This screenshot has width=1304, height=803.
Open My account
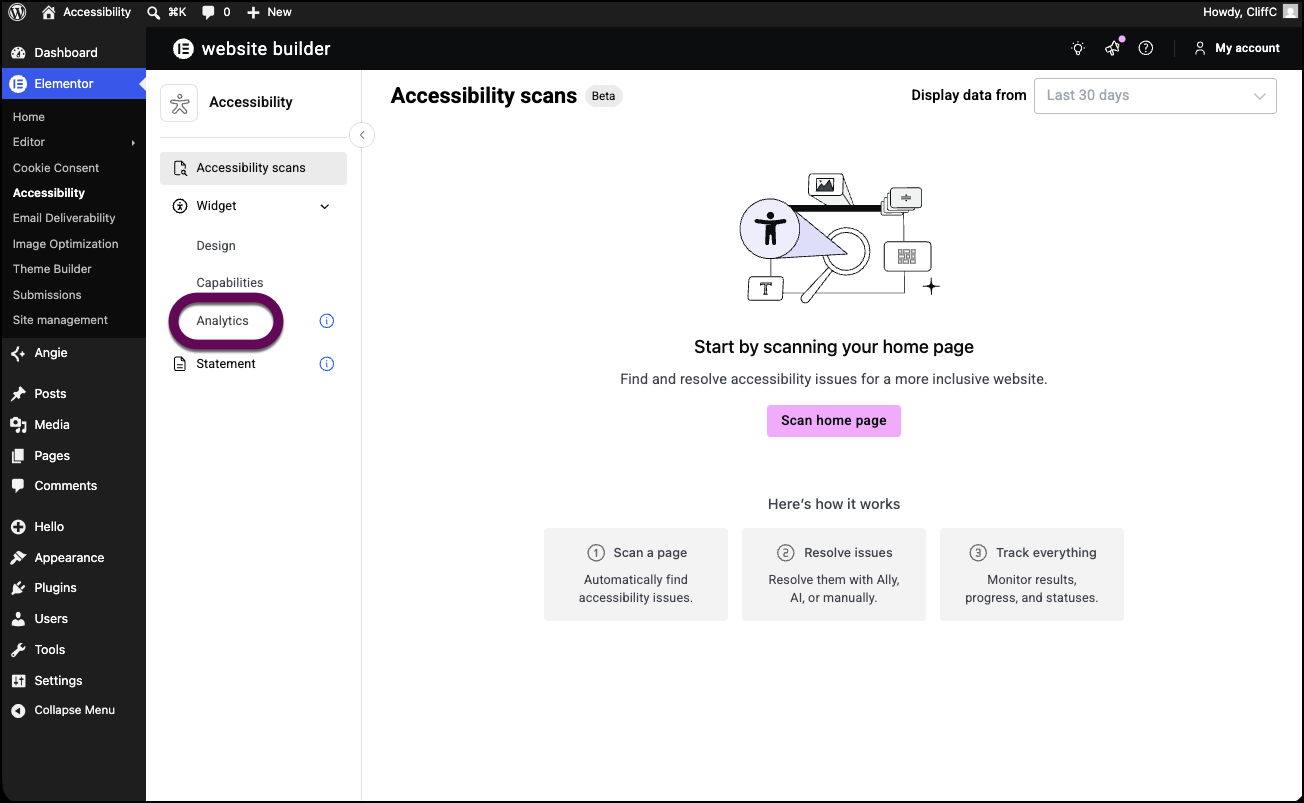(1237, 48)
